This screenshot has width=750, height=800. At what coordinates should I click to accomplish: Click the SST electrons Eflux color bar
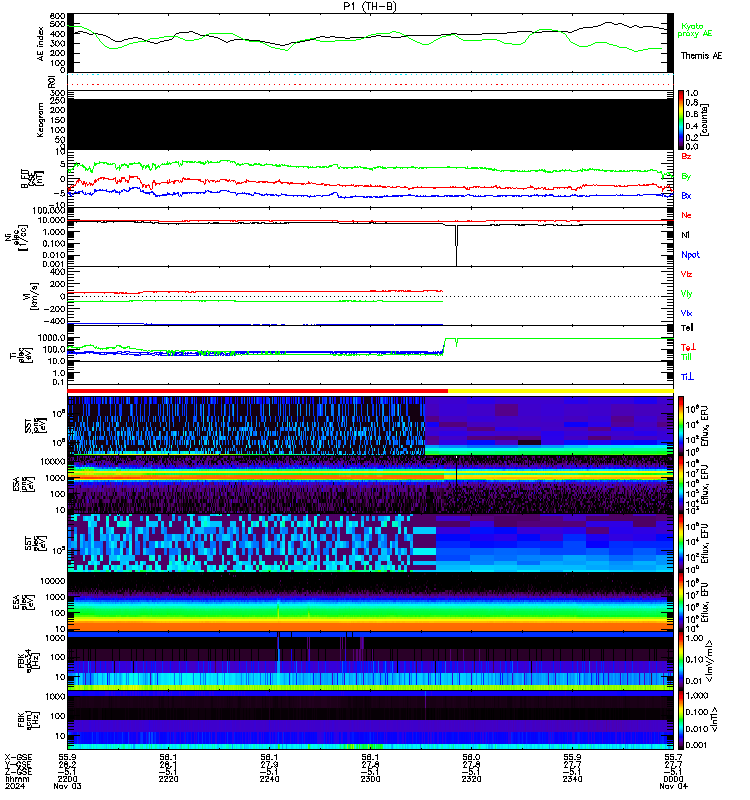coord(681,543)
